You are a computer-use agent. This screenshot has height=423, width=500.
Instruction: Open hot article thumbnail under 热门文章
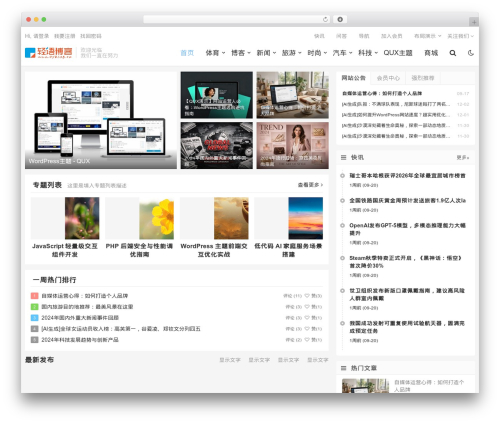tap(365, 386)
